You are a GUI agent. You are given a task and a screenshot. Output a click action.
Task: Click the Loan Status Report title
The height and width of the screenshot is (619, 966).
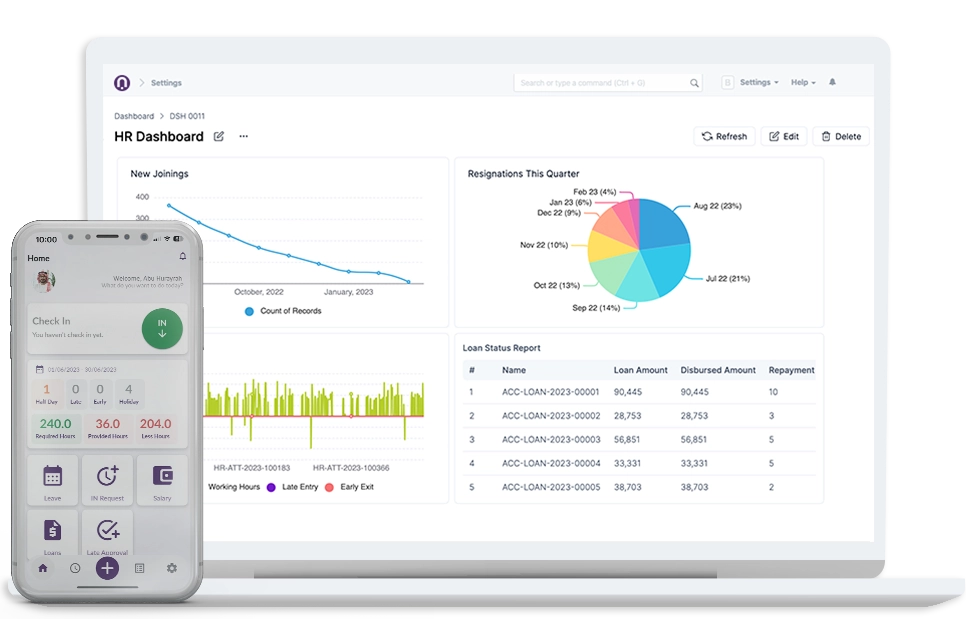[x=501, y=348]
